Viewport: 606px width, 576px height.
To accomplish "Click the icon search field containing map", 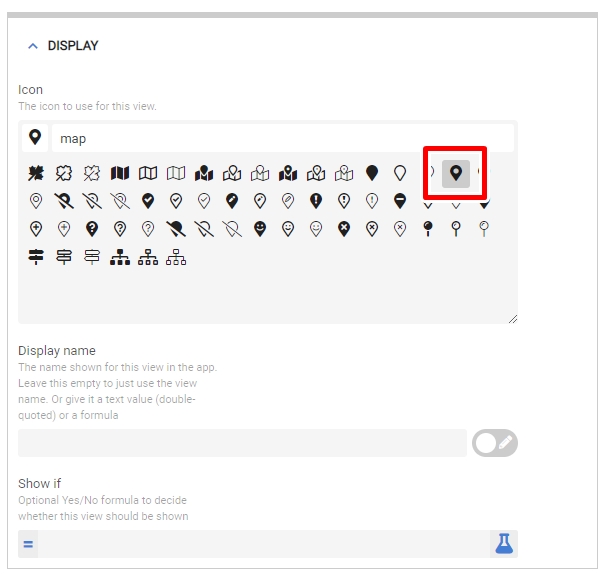I will [x=283, y=138].
